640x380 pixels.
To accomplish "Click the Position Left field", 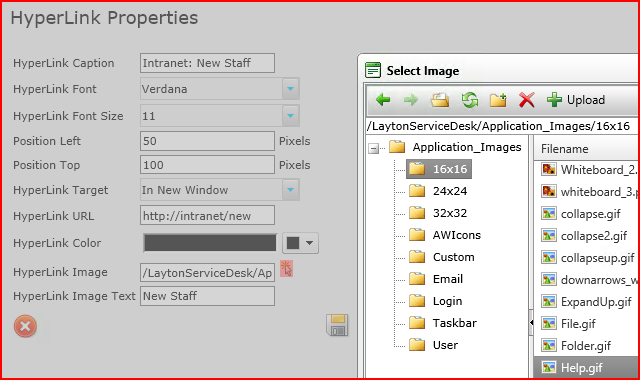I will click(207, 141).
